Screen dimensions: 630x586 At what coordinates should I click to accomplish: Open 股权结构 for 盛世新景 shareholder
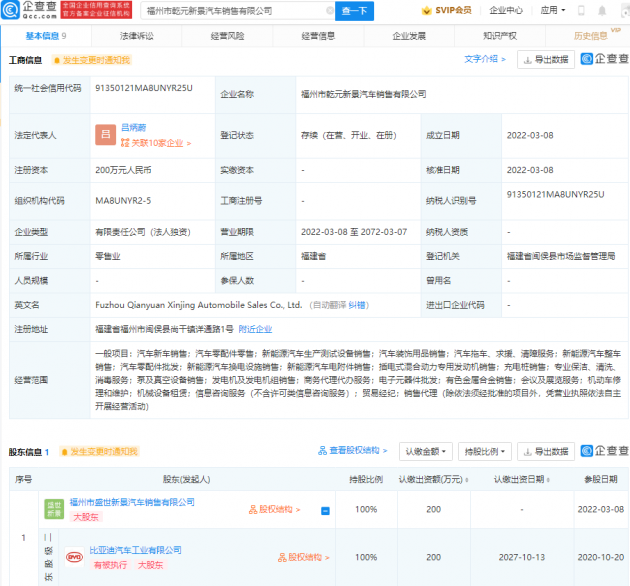point(274,510)
